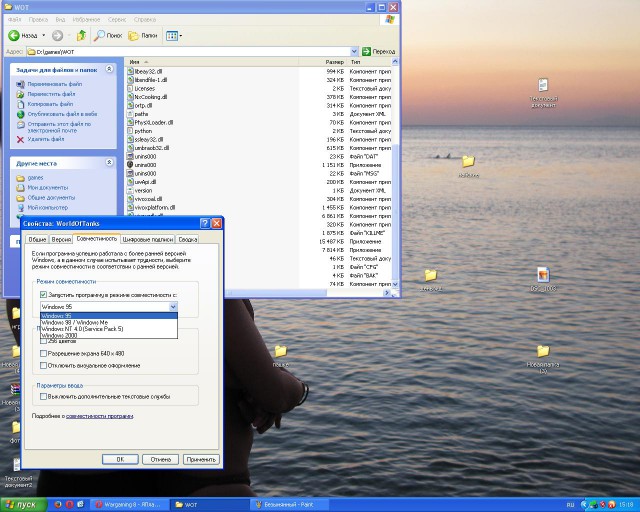Open the Back button history dropdown
The width and height of the screenshot is (640, 512).
[44, 36]
